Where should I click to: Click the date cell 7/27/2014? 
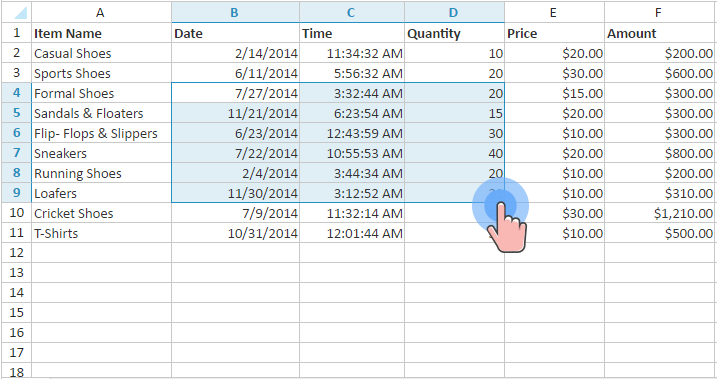[x=235, y=93]
